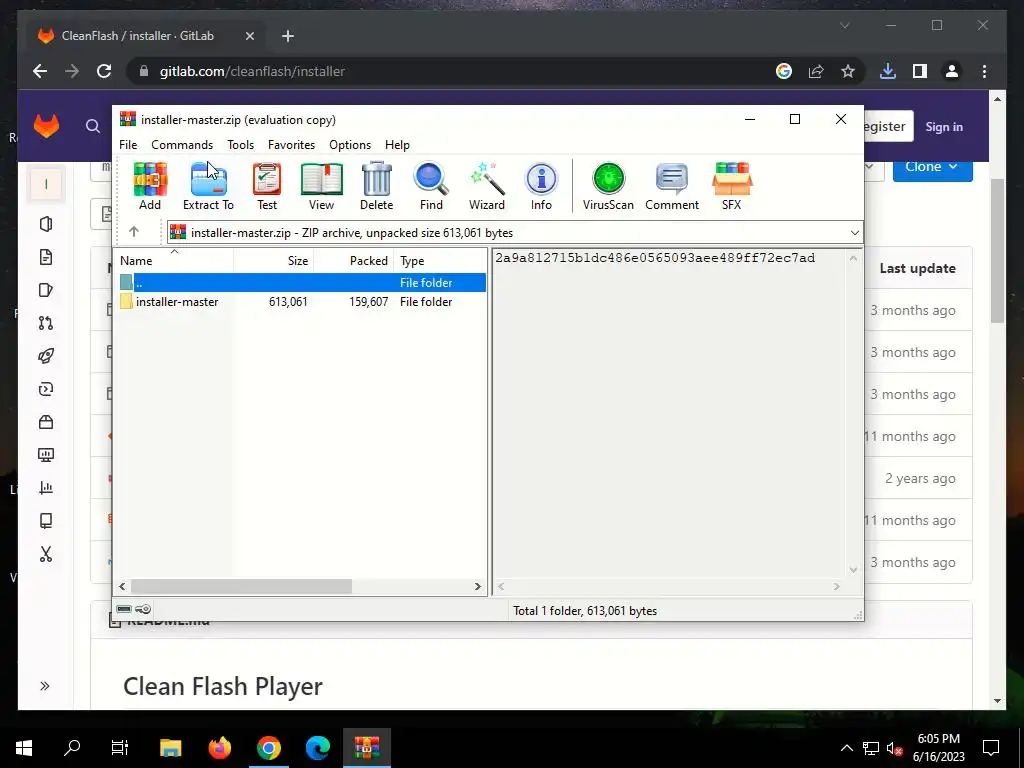Show hidden system tray icons chevron
This screenshot has width=1024, height=768.
coord(846,748)
